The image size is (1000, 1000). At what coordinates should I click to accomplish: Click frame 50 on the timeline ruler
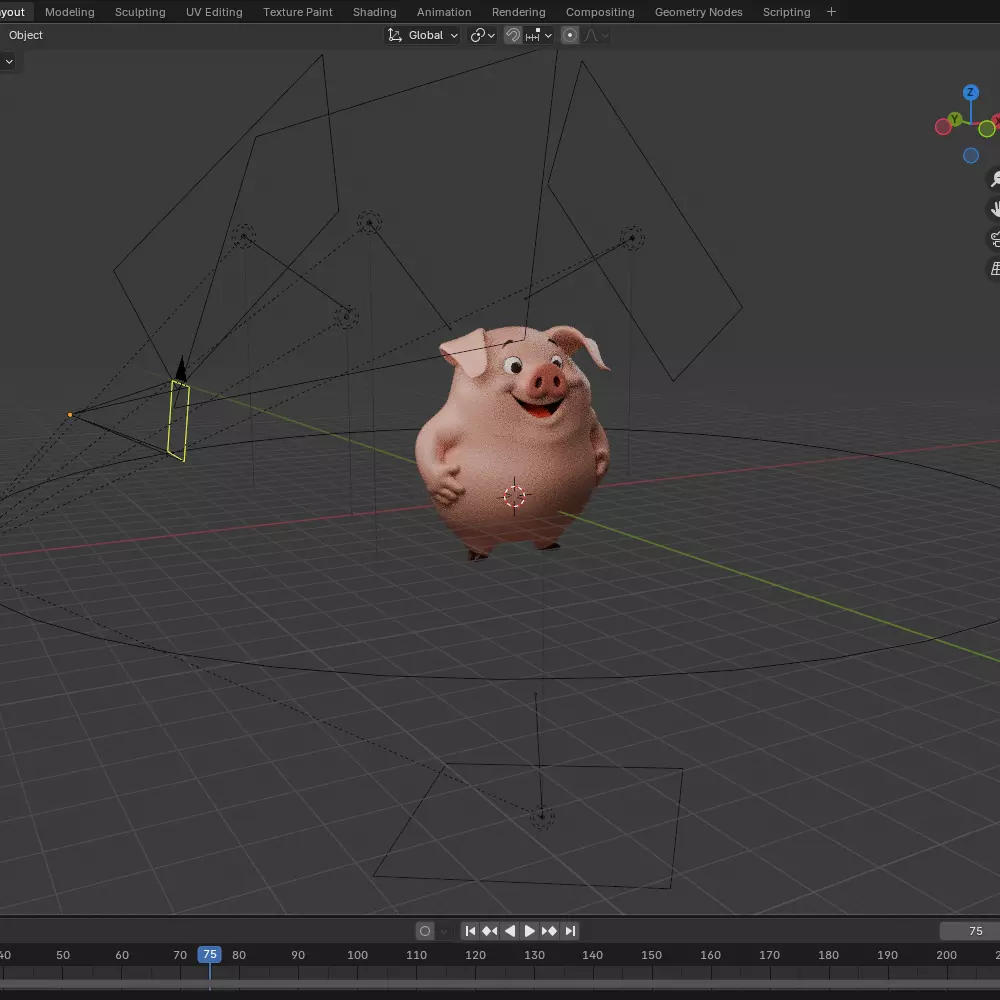tap(62, 955)
